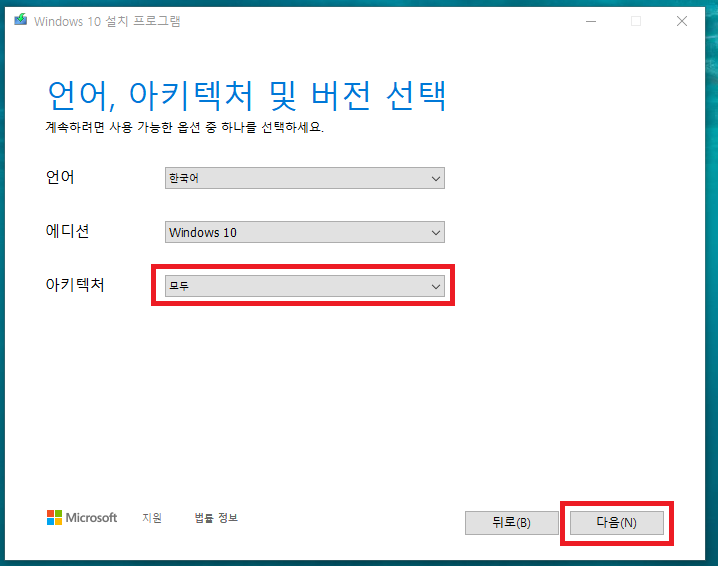Image resolution: width=718 pixels, height=566 pixels.
Task: Click the Microsoft logo
Action: tap(82, 517)
